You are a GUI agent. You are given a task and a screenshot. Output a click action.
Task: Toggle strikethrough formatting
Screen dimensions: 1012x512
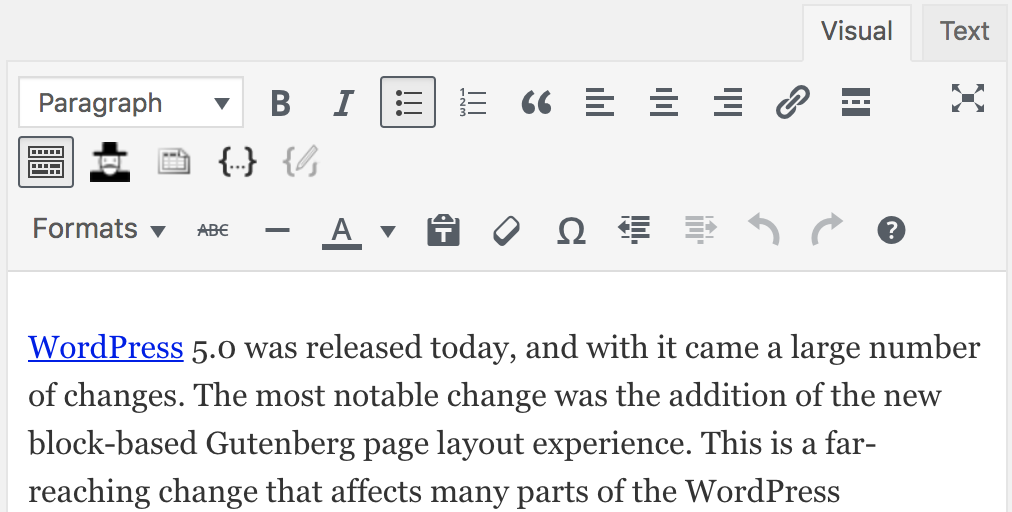pyautogui.click(x=213, y=231)
